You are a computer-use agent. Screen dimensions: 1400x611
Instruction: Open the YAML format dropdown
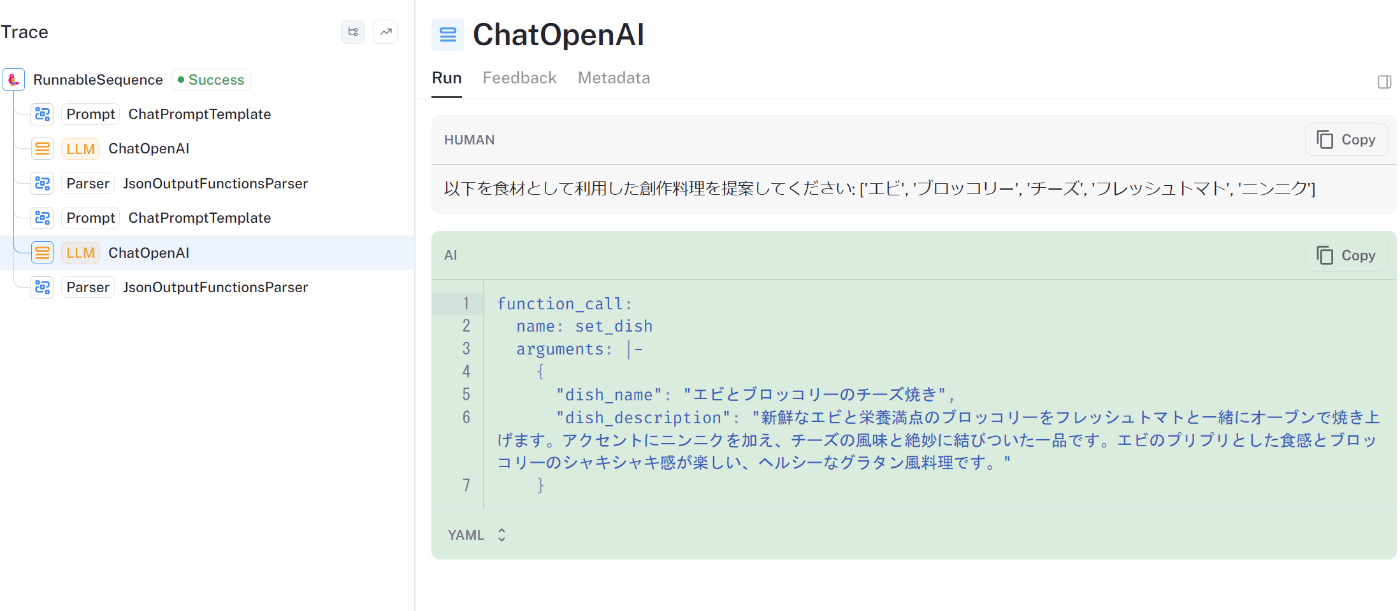point(478,535)
